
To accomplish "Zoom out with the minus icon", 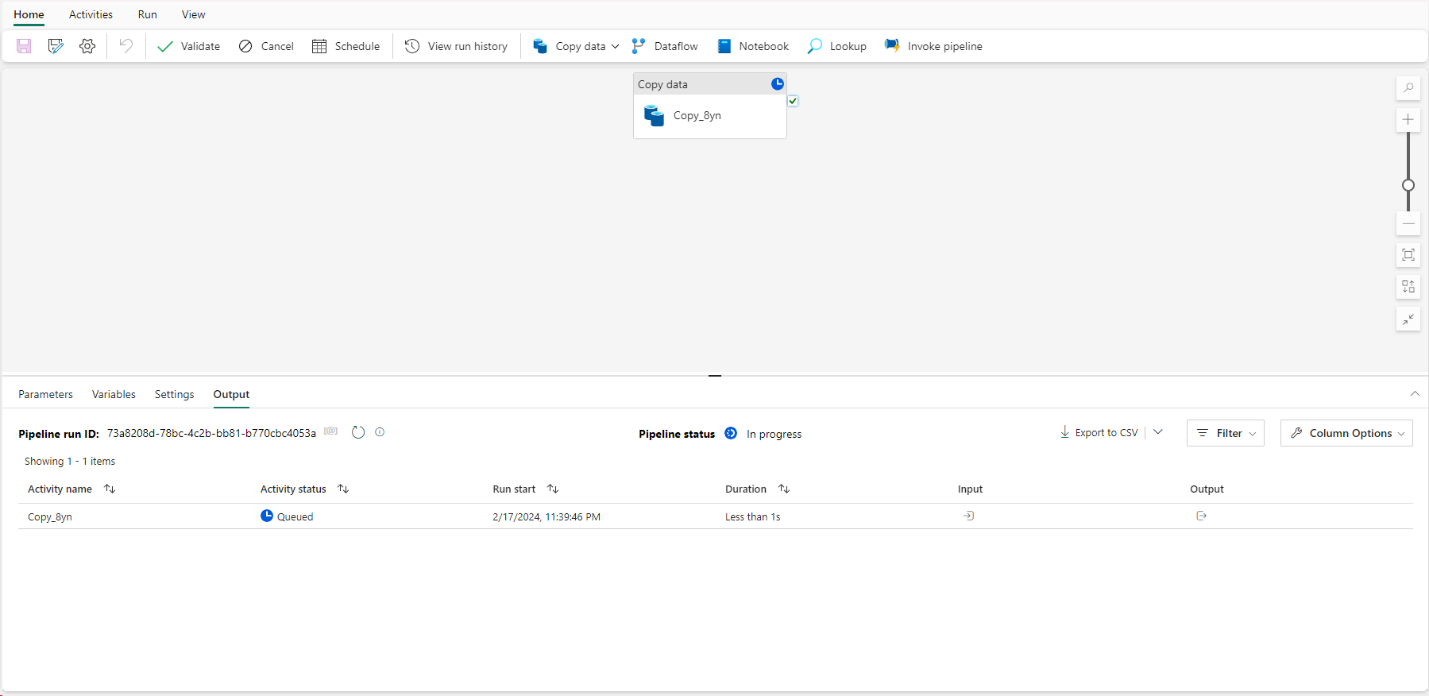I will pyautogui.click(x=1408, y=223).
